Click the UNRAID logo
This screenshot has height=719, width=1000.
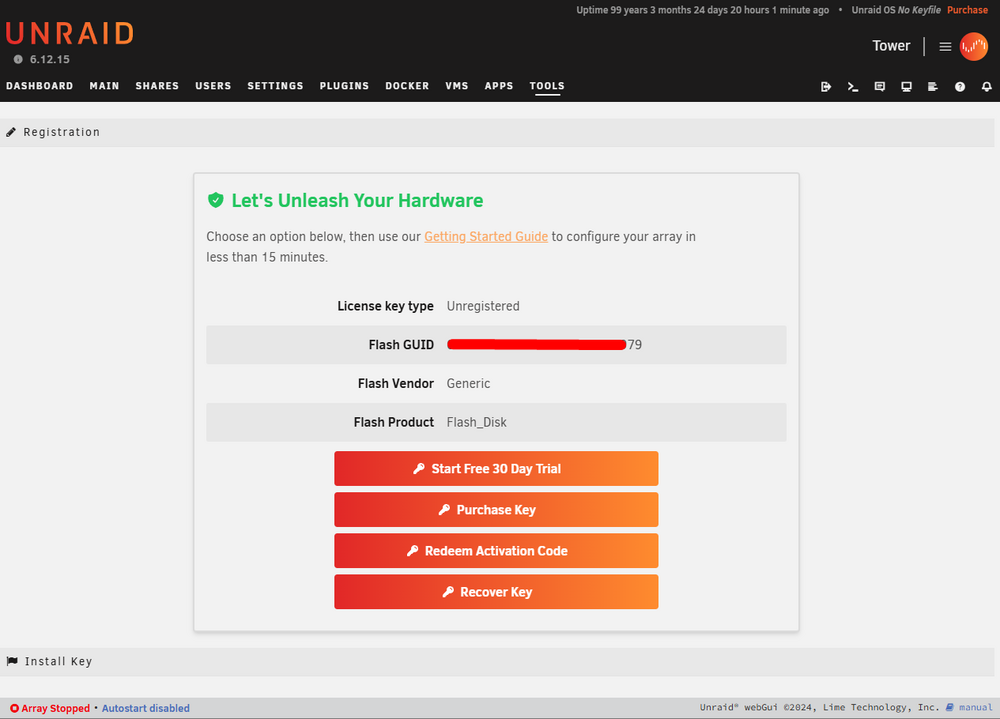(x=70, y=33)
